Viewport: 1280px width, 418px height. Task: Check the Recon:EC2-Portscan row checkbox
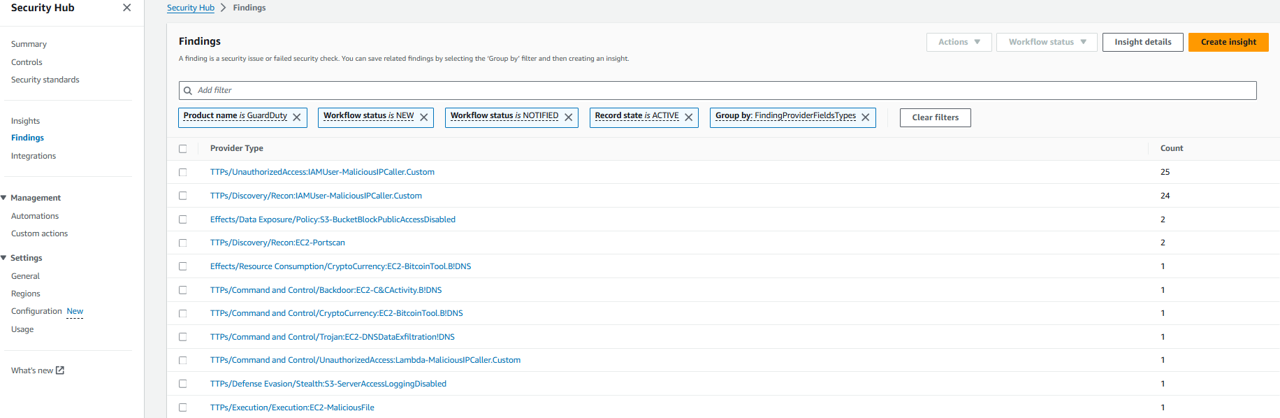point(183,243)
